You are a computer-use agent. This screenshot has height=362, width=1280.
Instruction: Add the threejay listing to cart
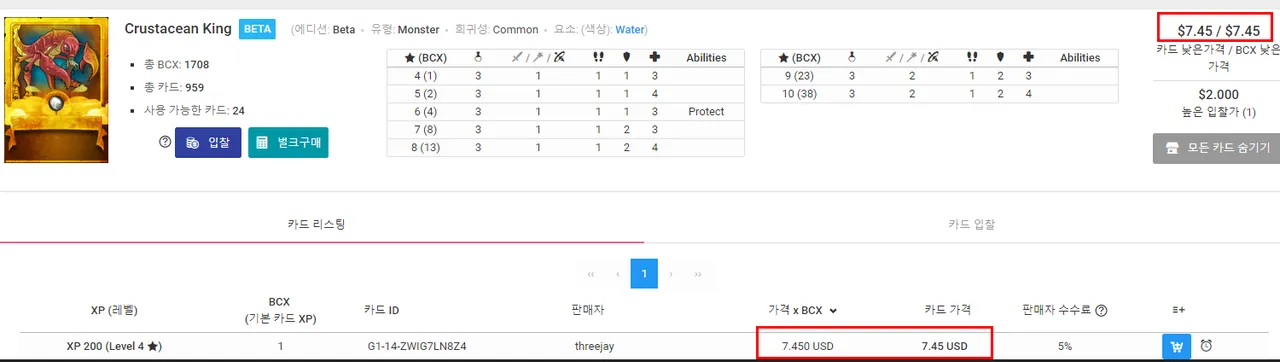(x=1177, y=346)
